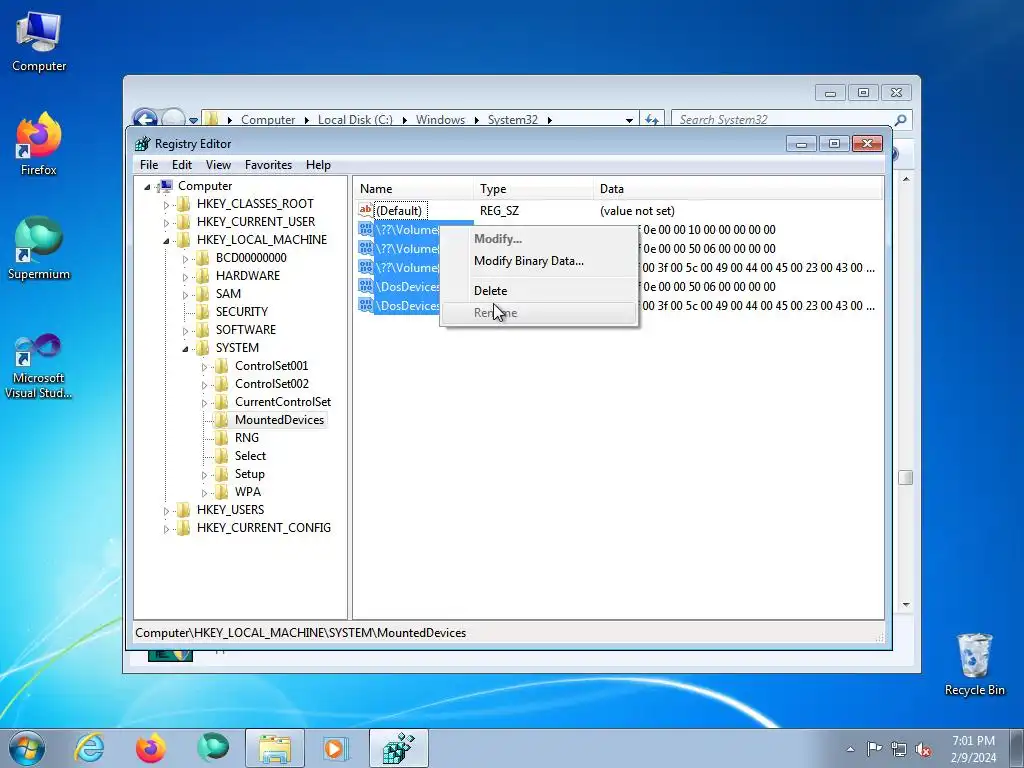This screenshot has height=768, width=1024.
Task: Choose Modify... from the context menu
Action: pos(539,239)
